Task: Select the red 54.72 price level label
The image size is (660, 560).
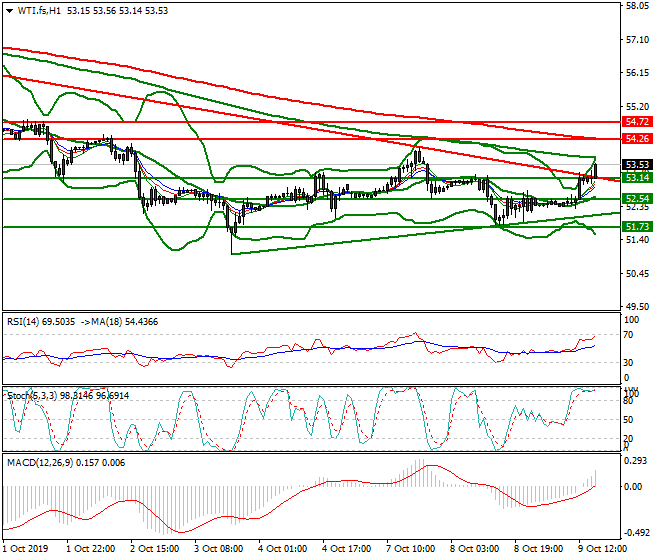Action: pyautogui.click(x=637, y=122)
